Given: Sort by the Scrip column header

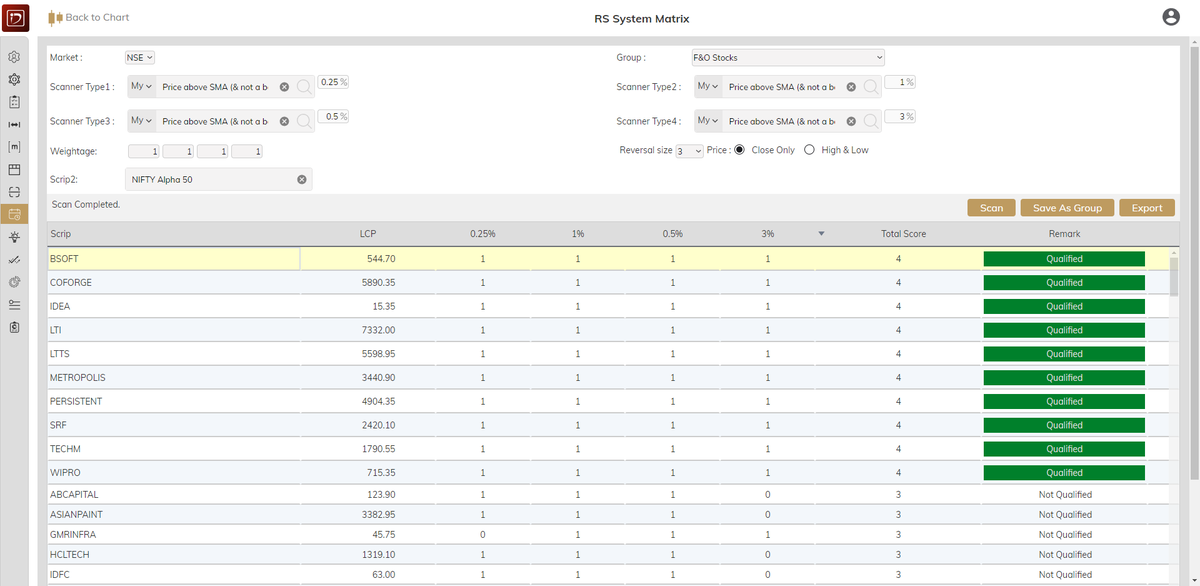Looking at the screenshot, I should (x=60, y=234).
